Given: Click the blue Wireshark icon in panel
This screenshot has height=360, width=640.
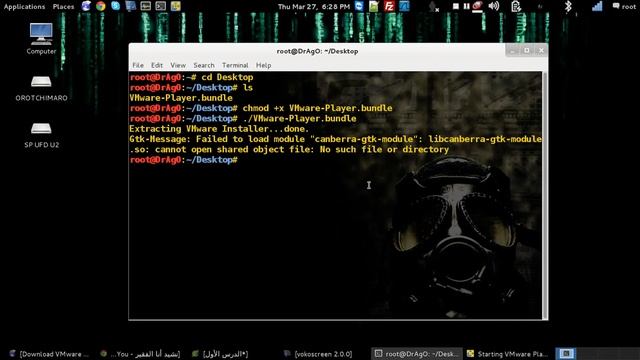Looking at the screenshot, I should coord(404,6).
